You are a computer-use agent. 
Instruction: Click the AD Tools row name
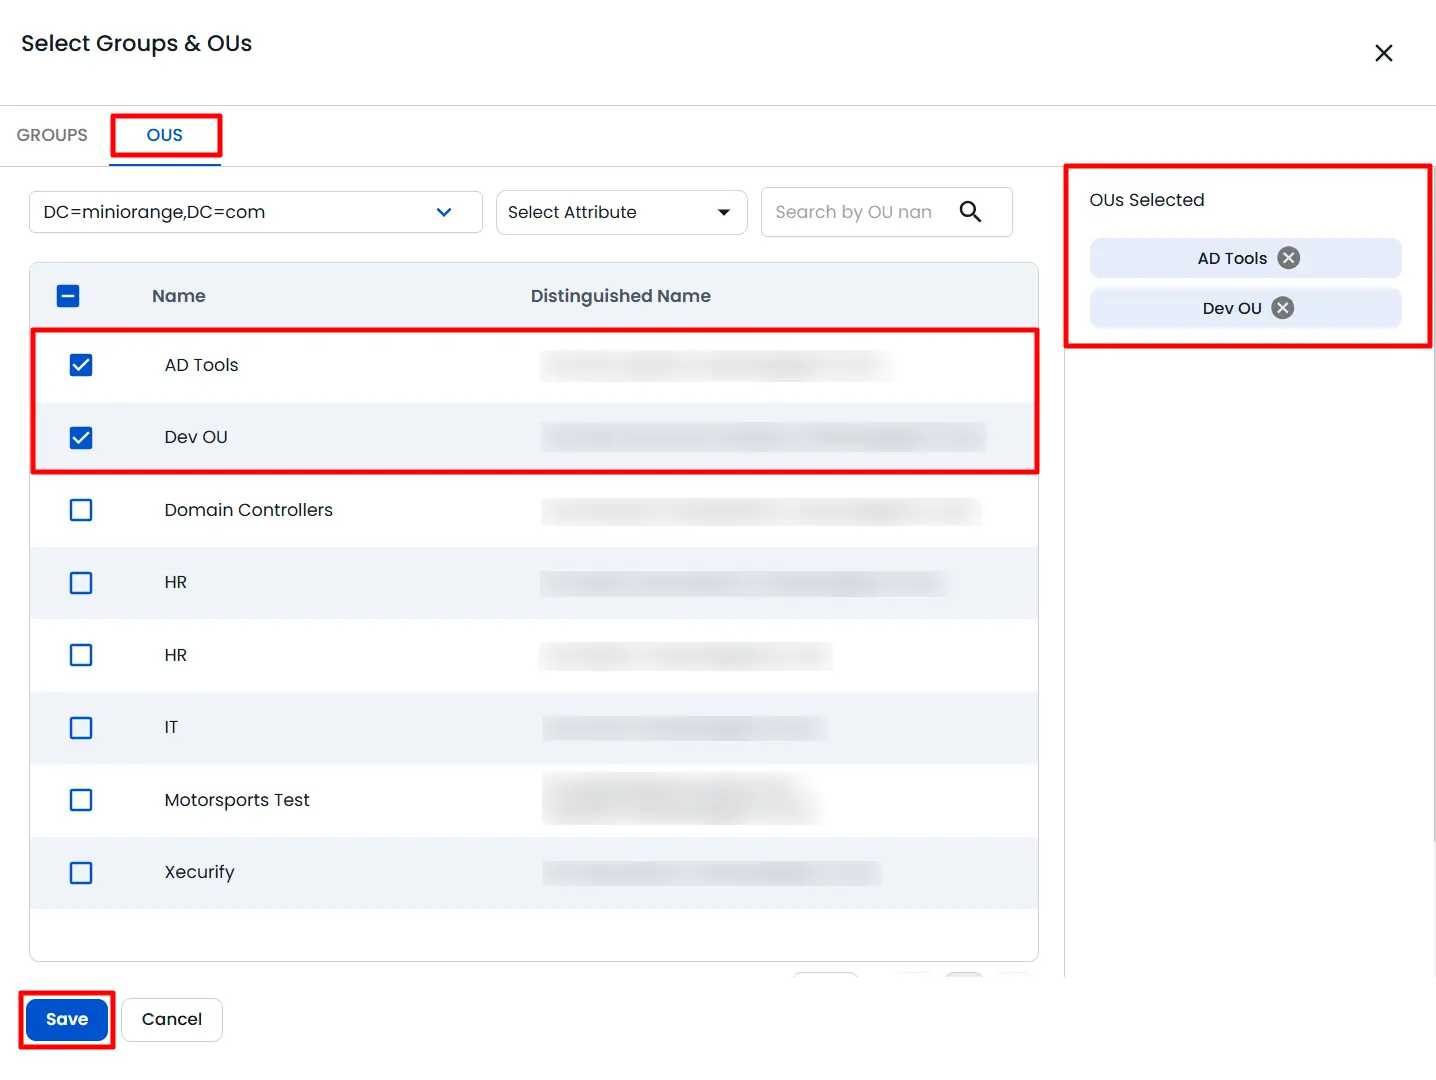pos(202,365)
